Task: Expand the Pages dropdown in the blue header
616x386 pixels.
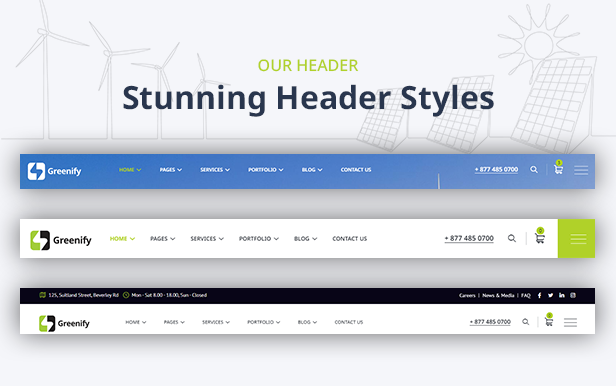Action: point(170,170)
